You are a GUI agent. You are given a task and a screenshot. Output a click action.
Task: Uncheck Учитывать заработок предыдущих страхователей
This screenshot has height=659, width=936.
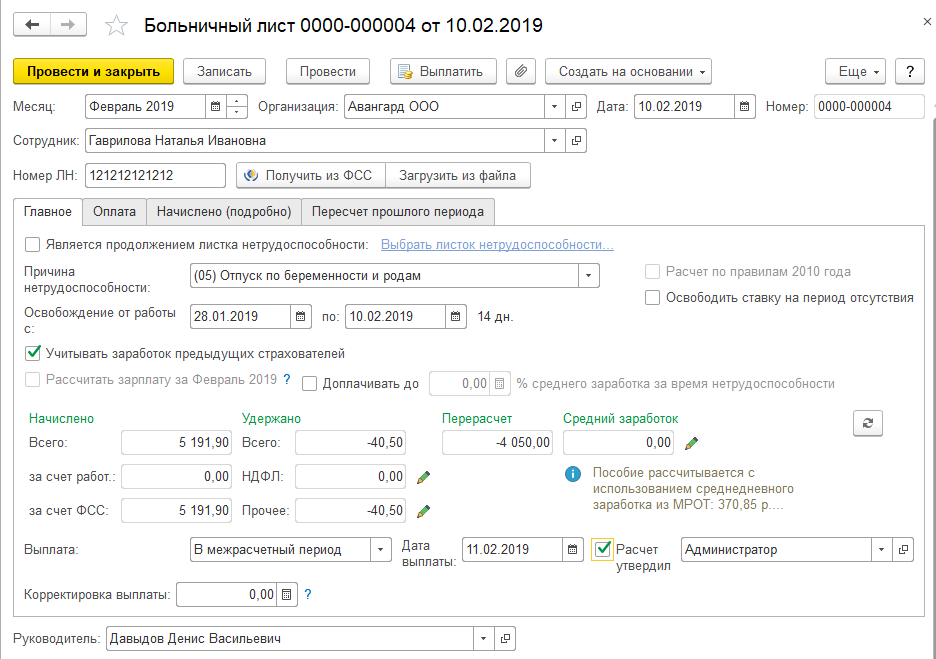coord(33,353)
